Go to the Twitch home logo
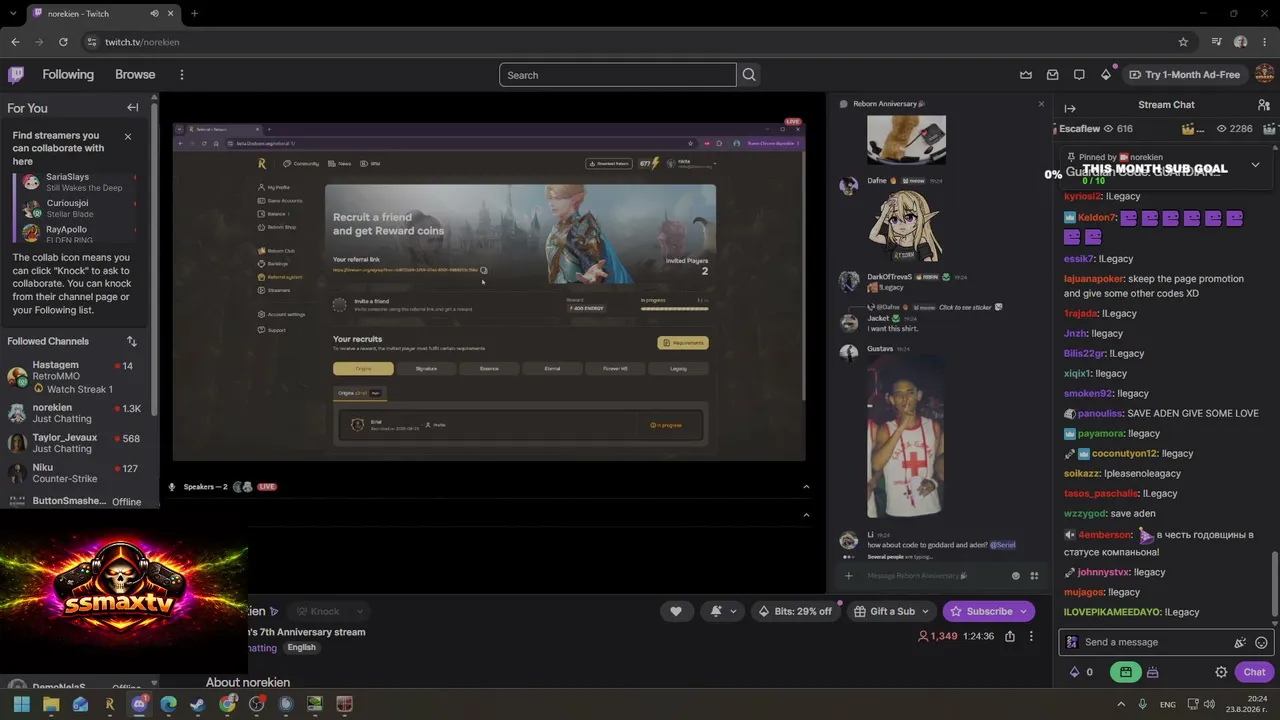This screenshot has height=720, width=1280. 16,74
